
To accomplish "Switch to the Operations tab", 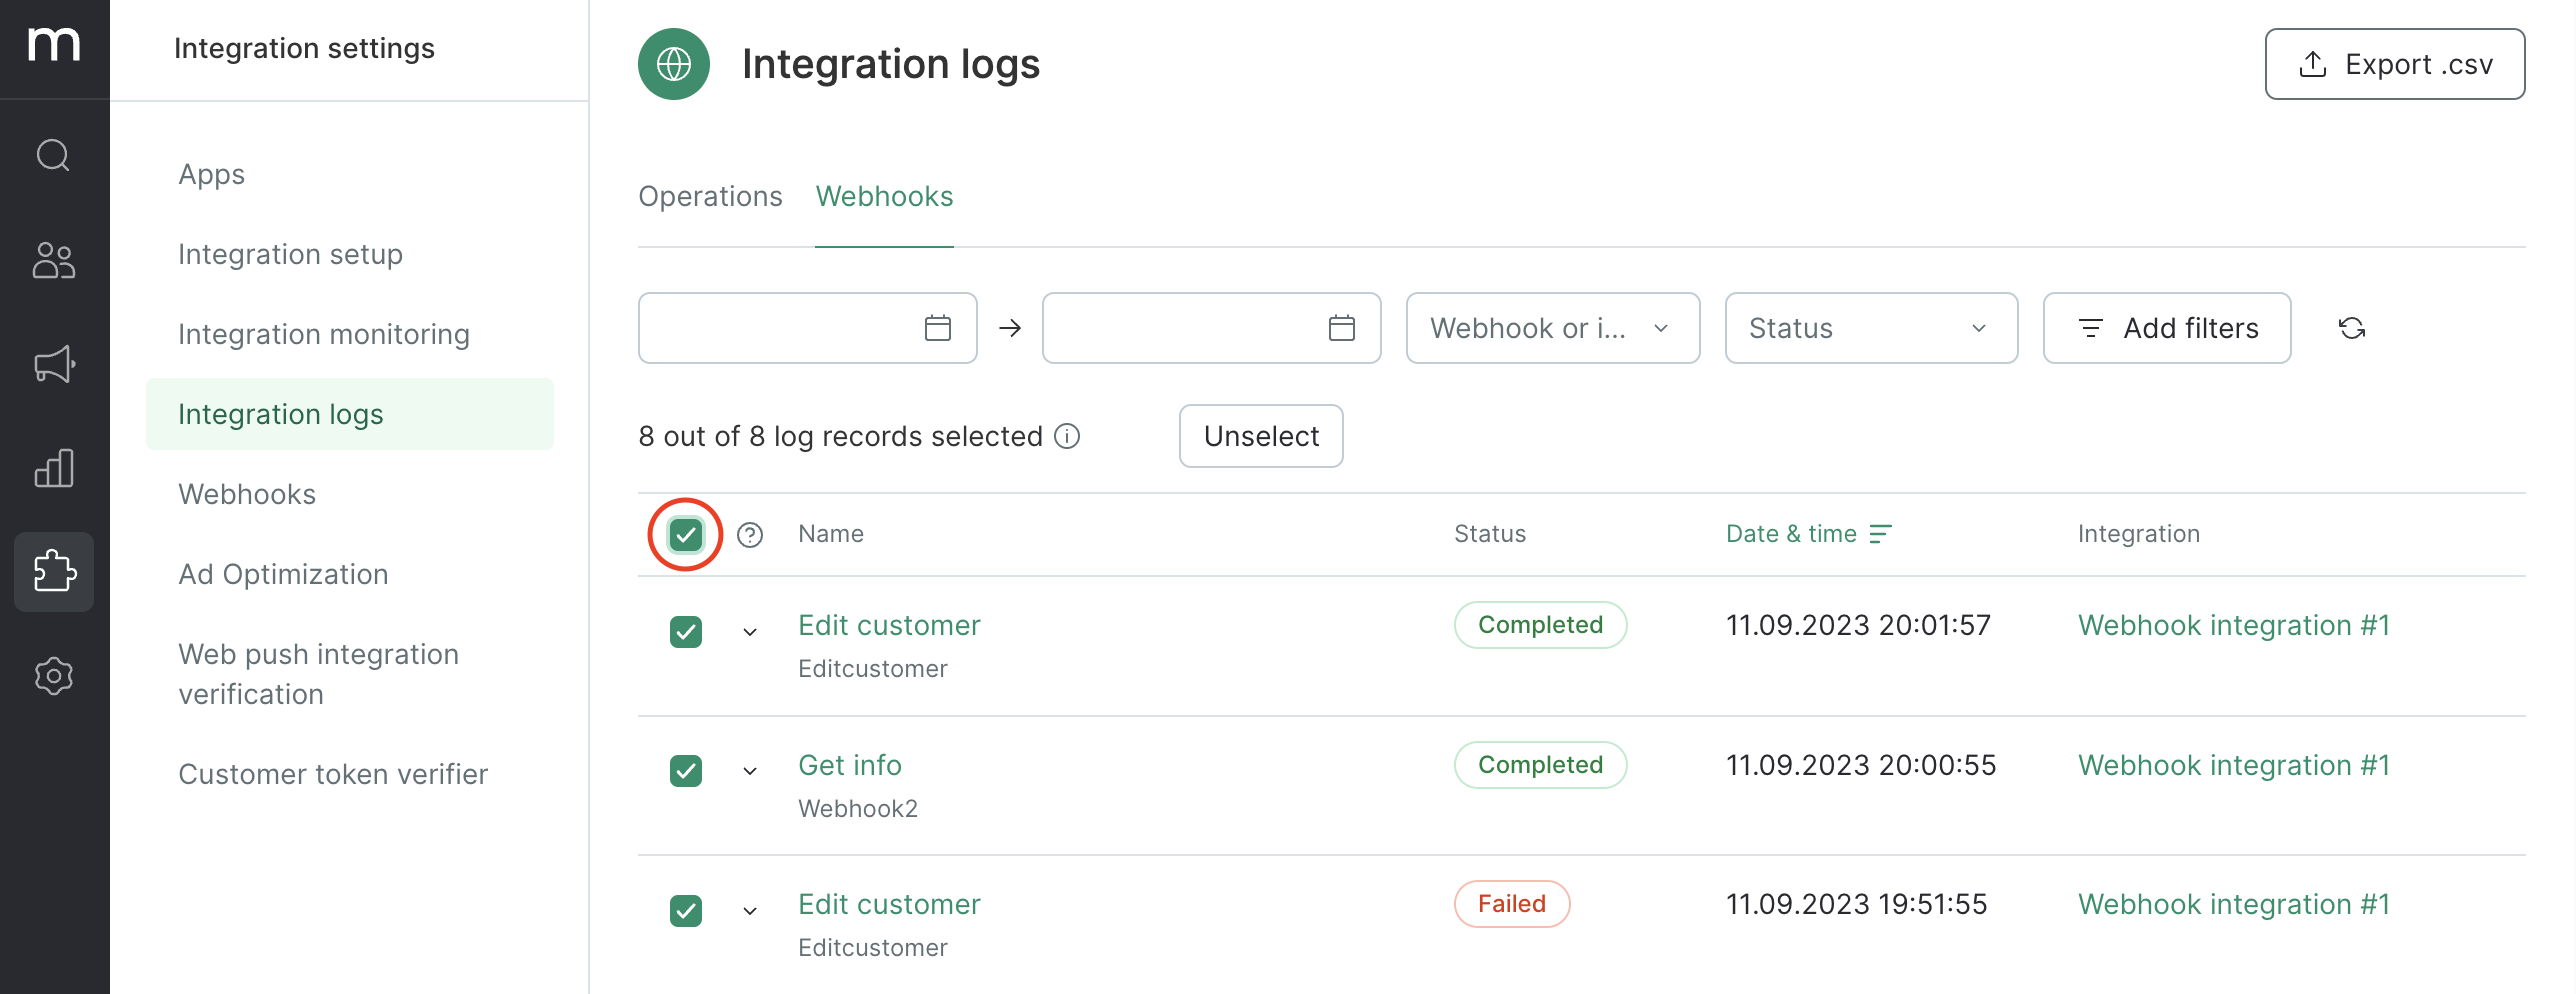I will click(710, 196).
